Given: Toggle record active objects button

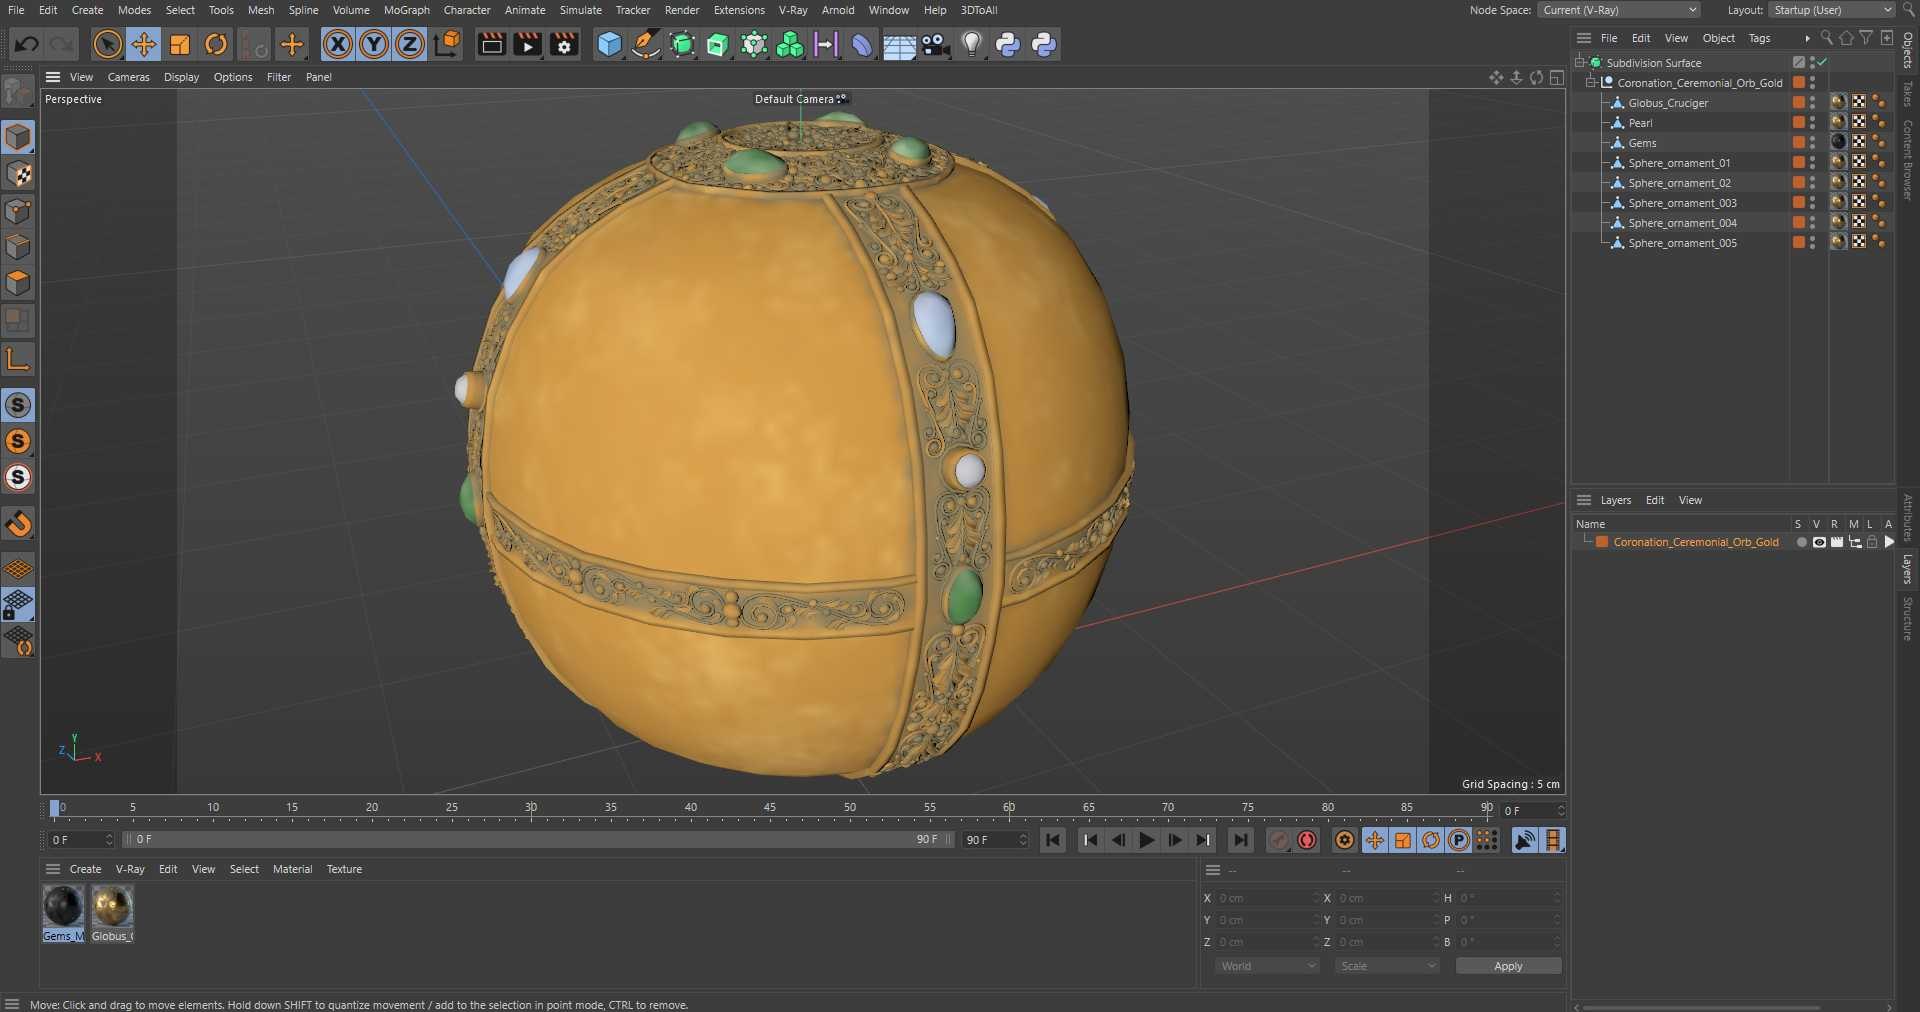Looking at the screenshot, I should (x=1279, y=840).
